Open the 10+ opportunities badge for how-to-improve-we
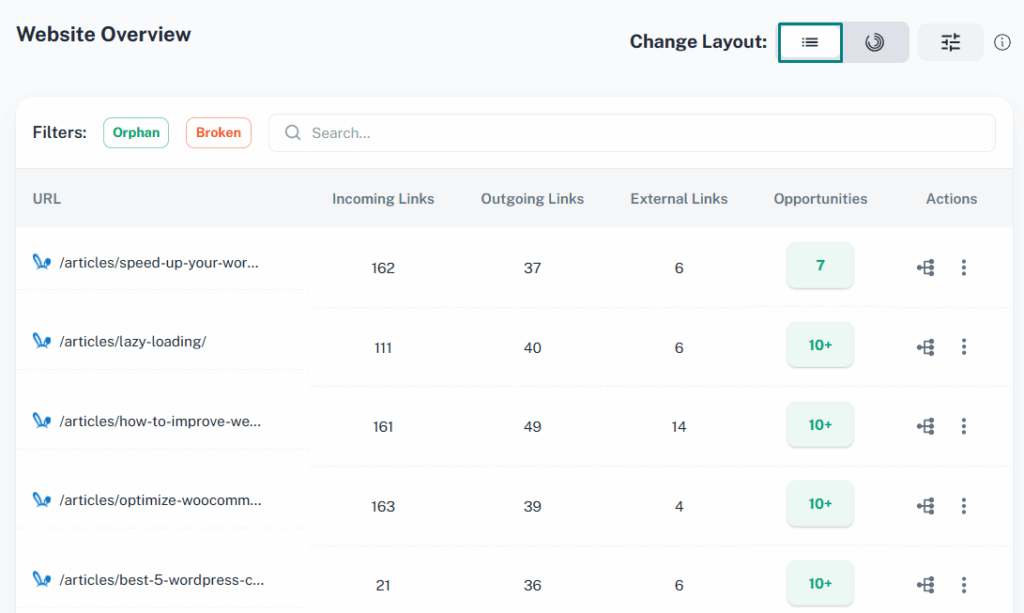The height and width of the screenshot is (613, 1024). (x=820, y=424)
